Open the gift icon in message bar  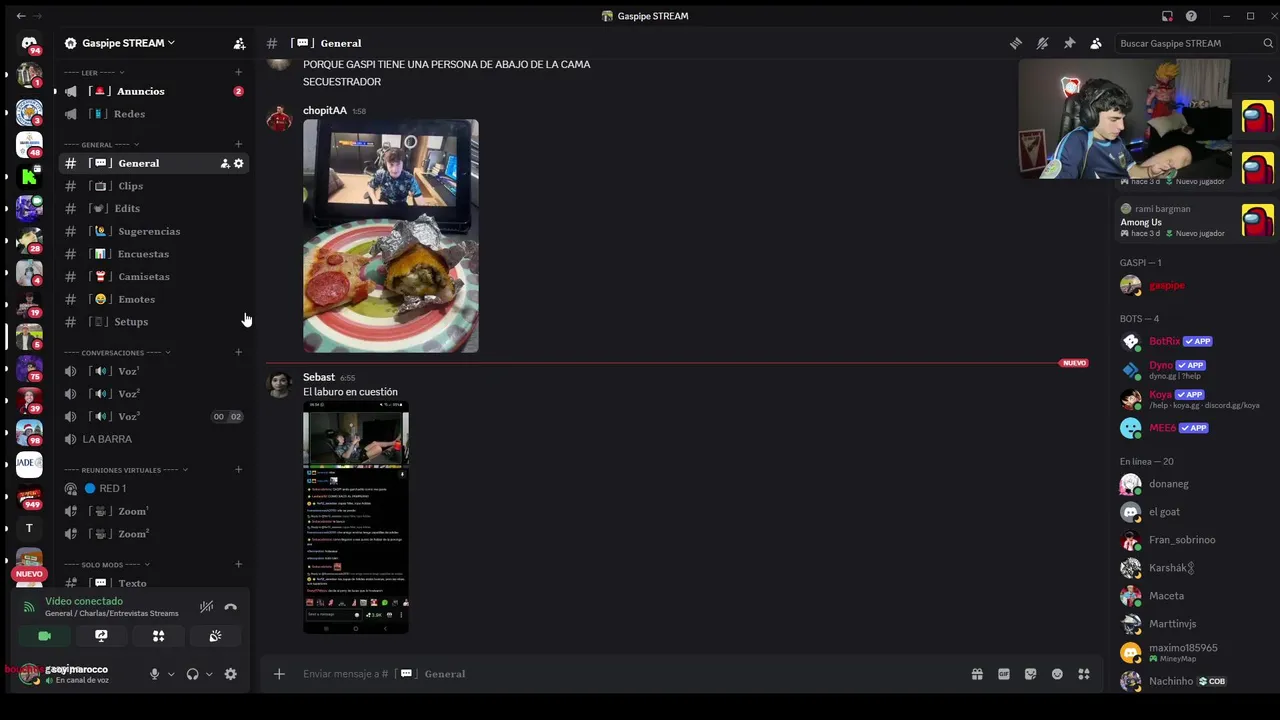[977, 674]
